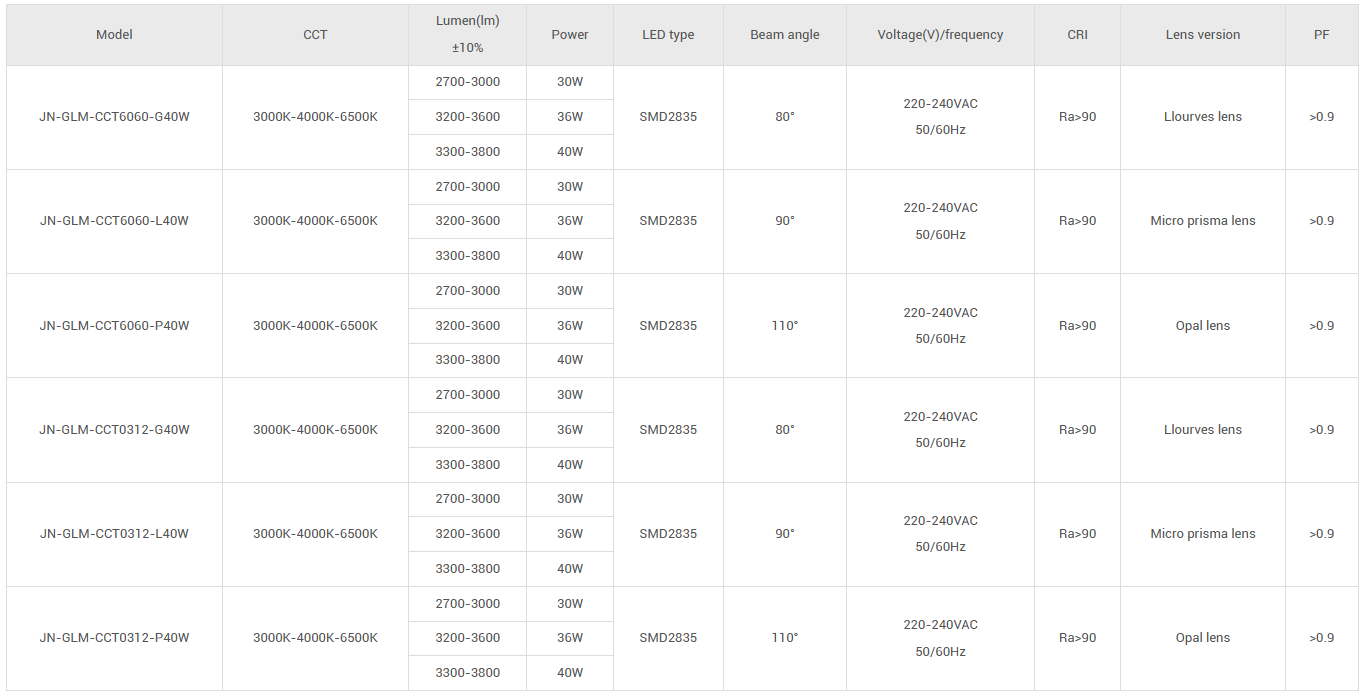Click Micro prisma lens in CCT0312-L40W row
This screenshot has width=1366, height=698.
point(1202,534)
